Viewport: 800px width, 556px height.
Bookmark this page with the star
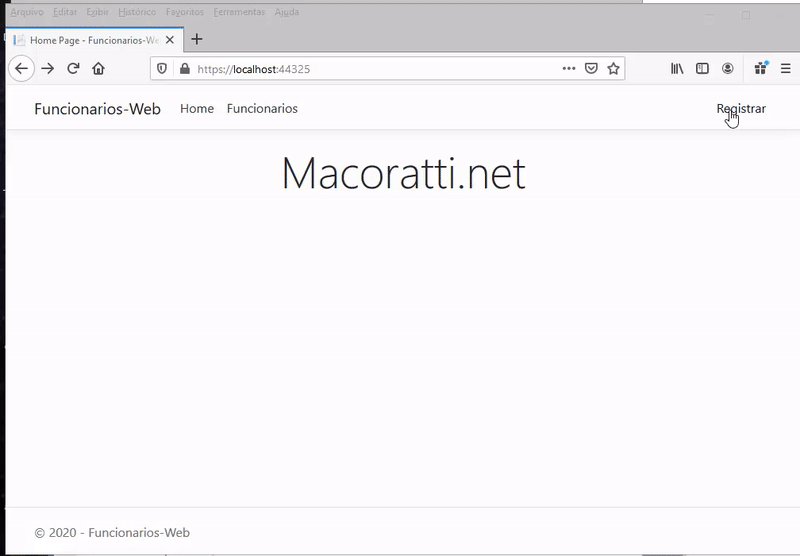pos(613,69)
